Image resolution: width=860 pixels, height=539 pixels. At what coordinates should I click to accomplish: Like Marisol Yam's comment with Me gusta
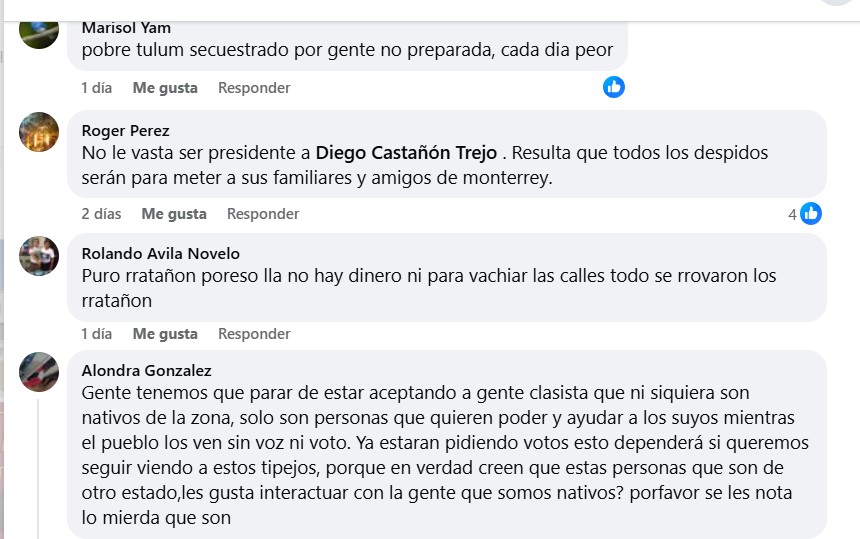point(165,88)
